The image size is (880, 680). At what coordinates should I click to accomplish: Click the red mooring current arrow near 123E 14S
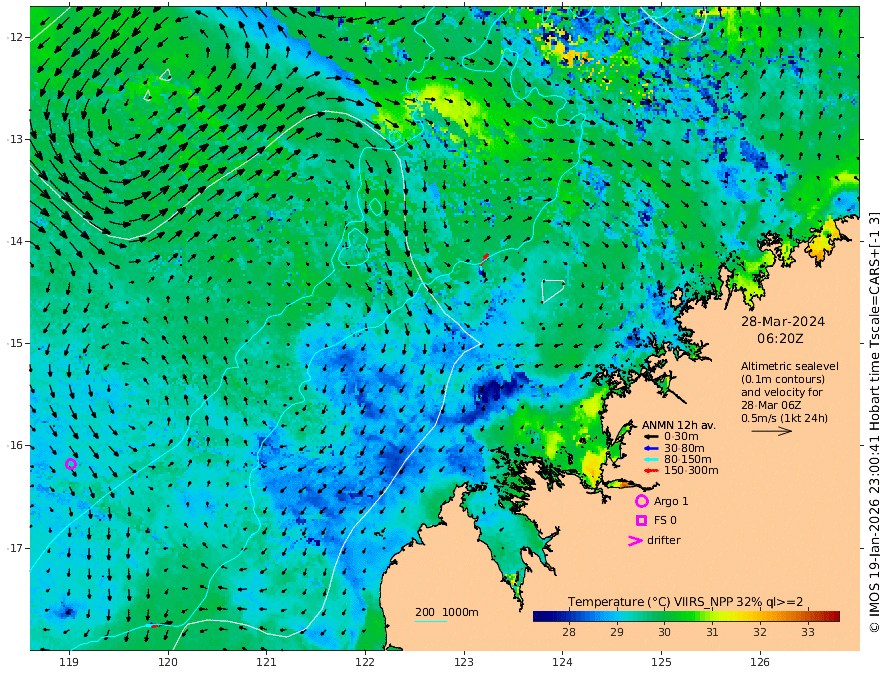(484, 259)
